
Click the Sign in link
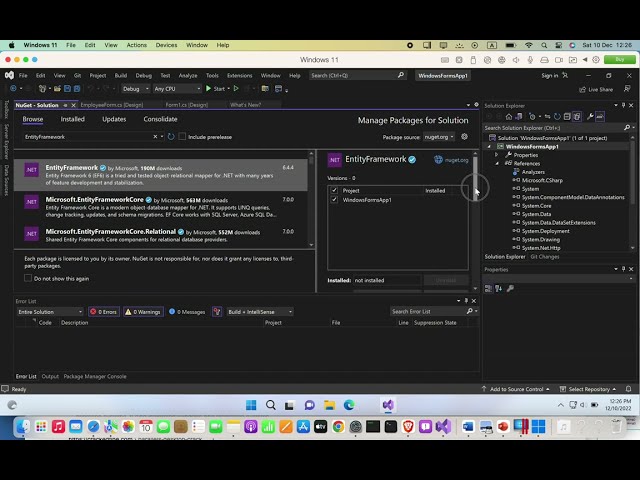point(549,76)
